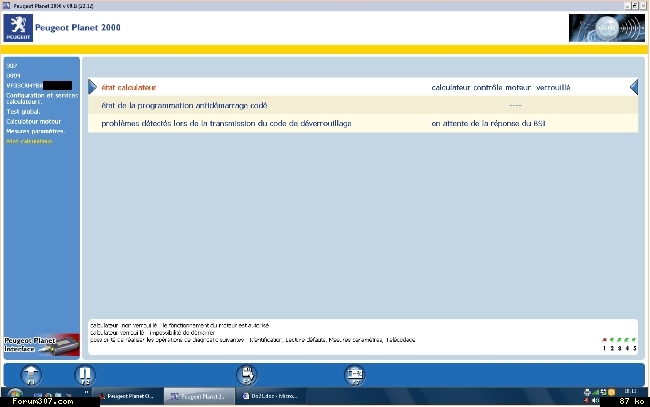Switch to Peugeot Planet 2 taskbar window
The image size is (650, 407).
pos(199,397)
